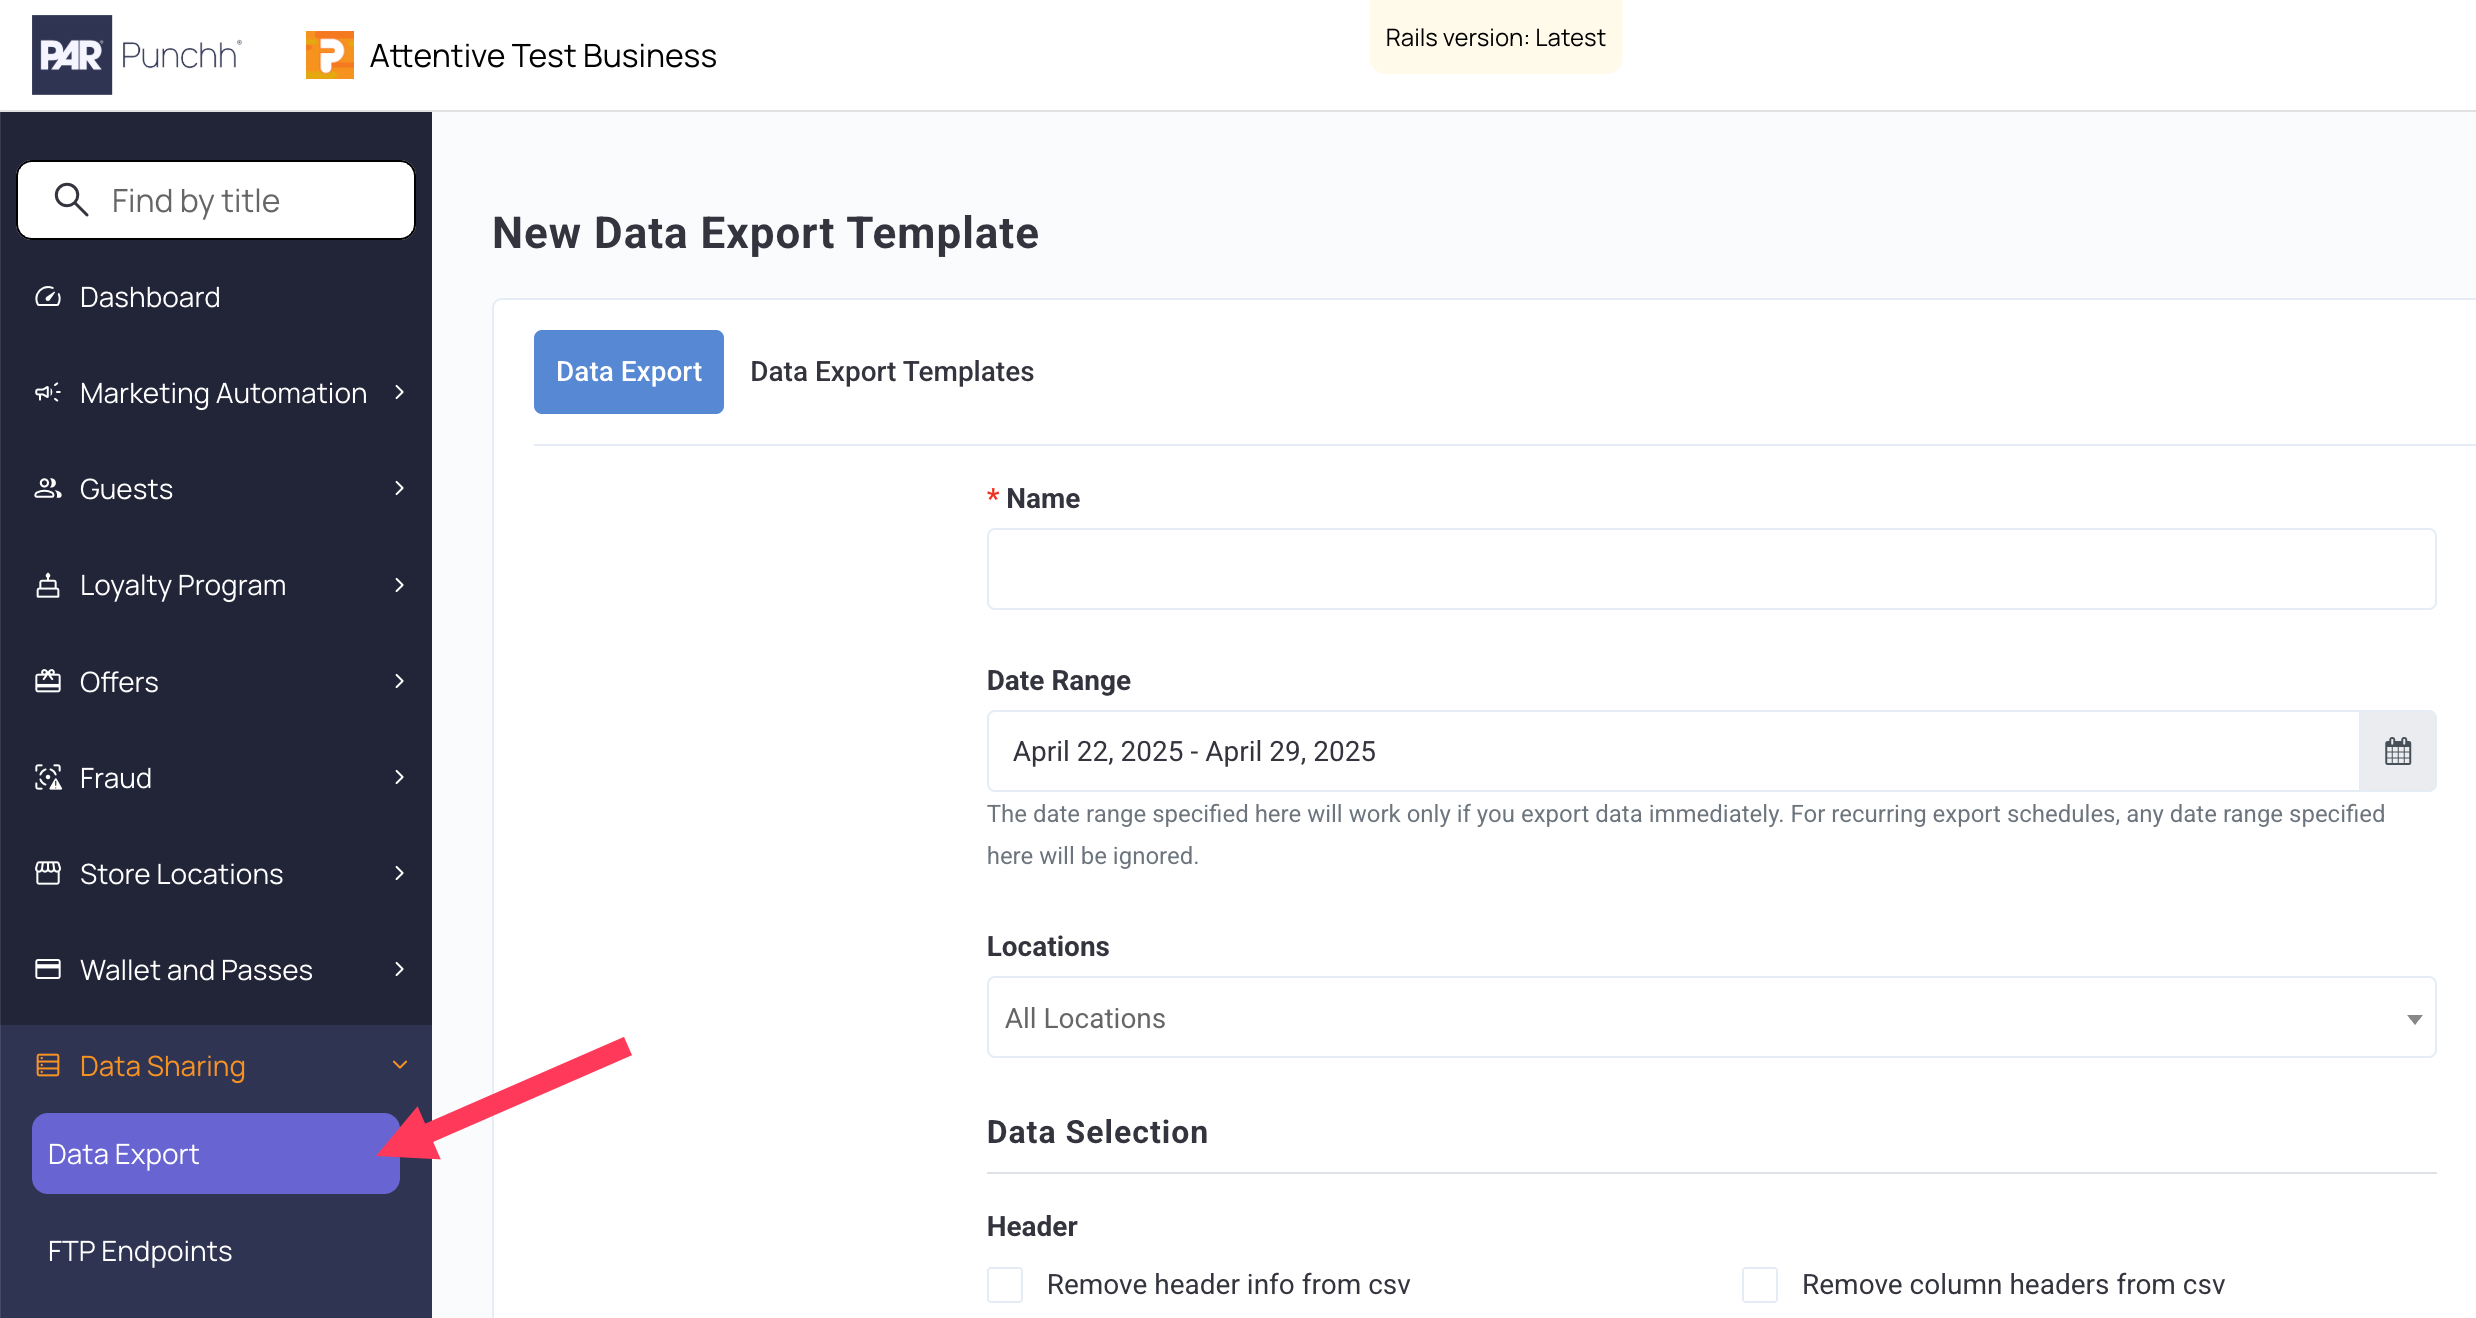This screenshot has width=2476, height=1318.
Task: Click the Loyalty Program cake icon
Action: click(x=48, y=585)
